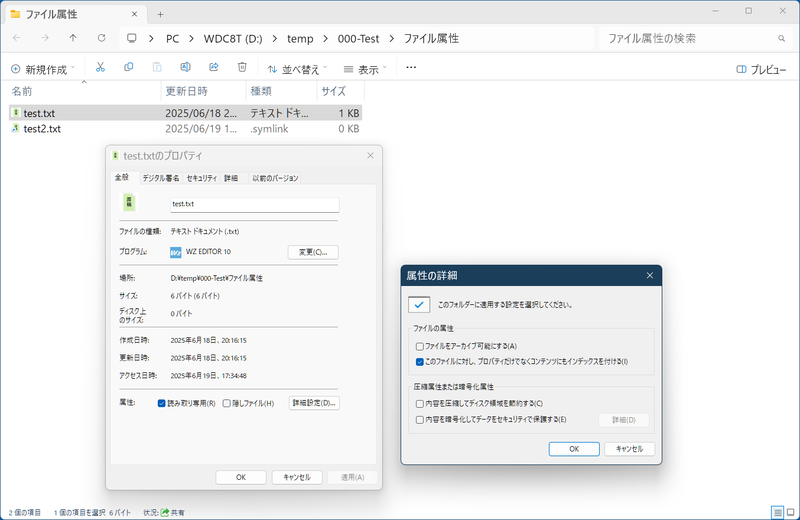
Task: Click the test.txt filename input field
Action: pyautogui.click(x=255, y=204)
